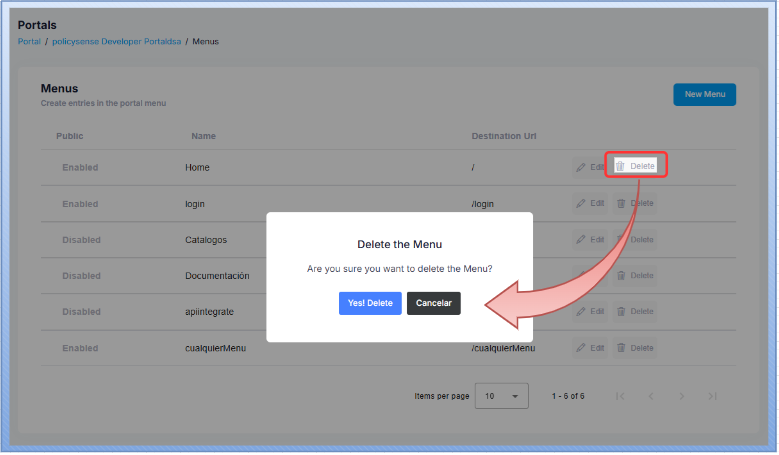Click the Destination Url column header

(x=503, y=136)
